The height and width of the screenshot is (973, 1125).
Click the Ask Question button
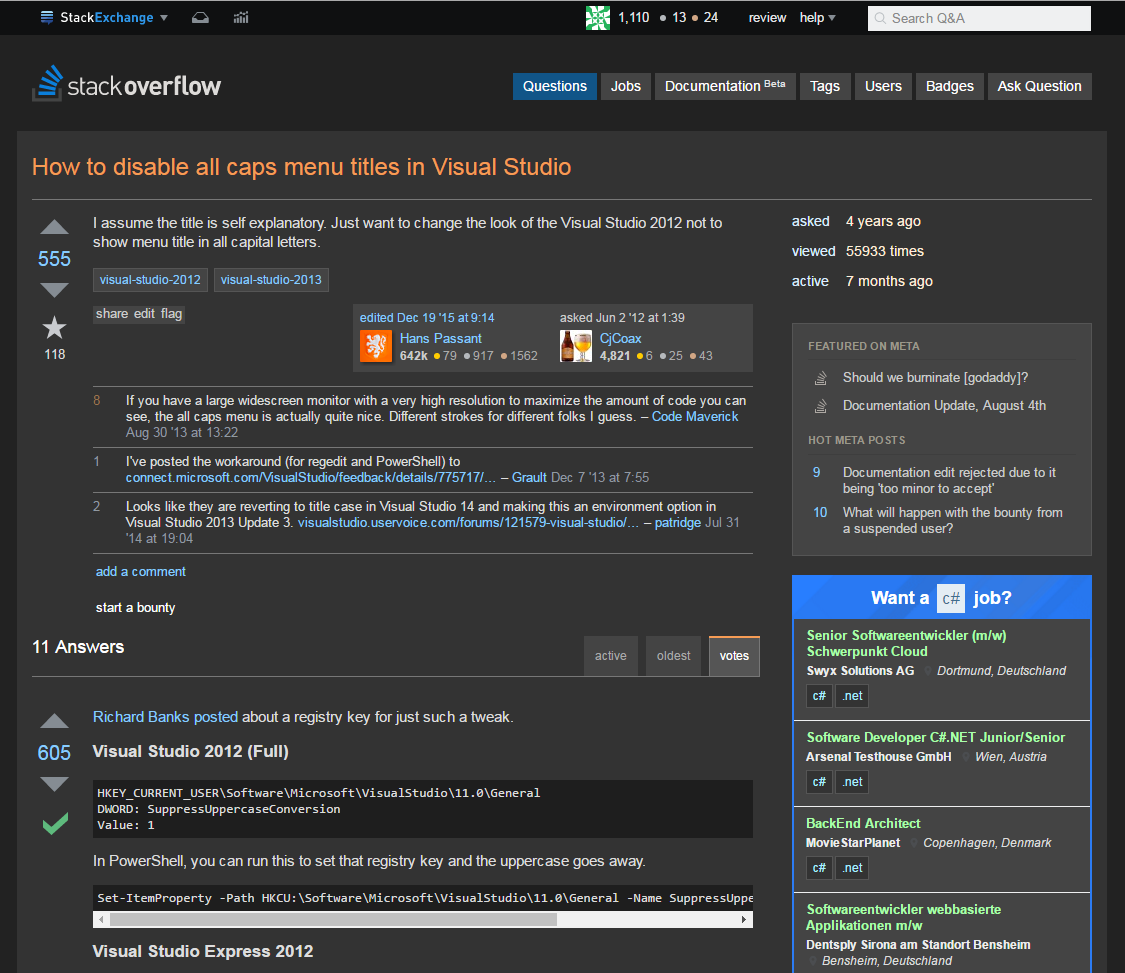click(1039, 86)
